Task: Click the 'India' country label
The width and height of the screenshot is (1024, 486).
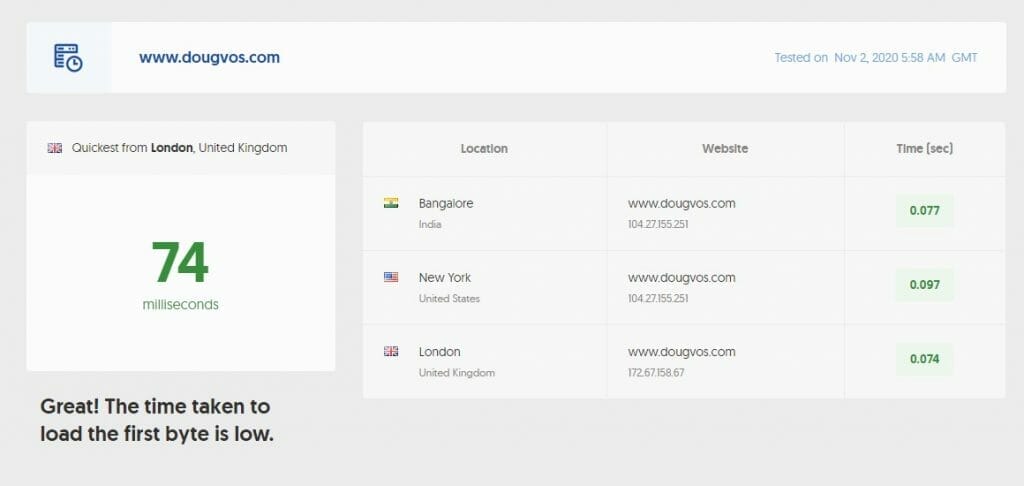Action: [x=430, y=224]
